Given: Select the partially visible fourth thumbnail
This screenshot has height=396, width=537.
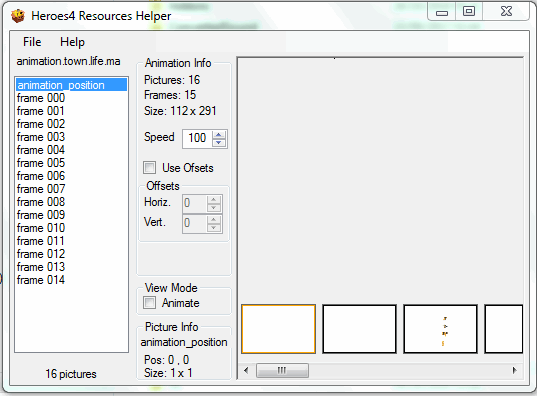Looking at the screenshot, I should (x=504, y=329).
